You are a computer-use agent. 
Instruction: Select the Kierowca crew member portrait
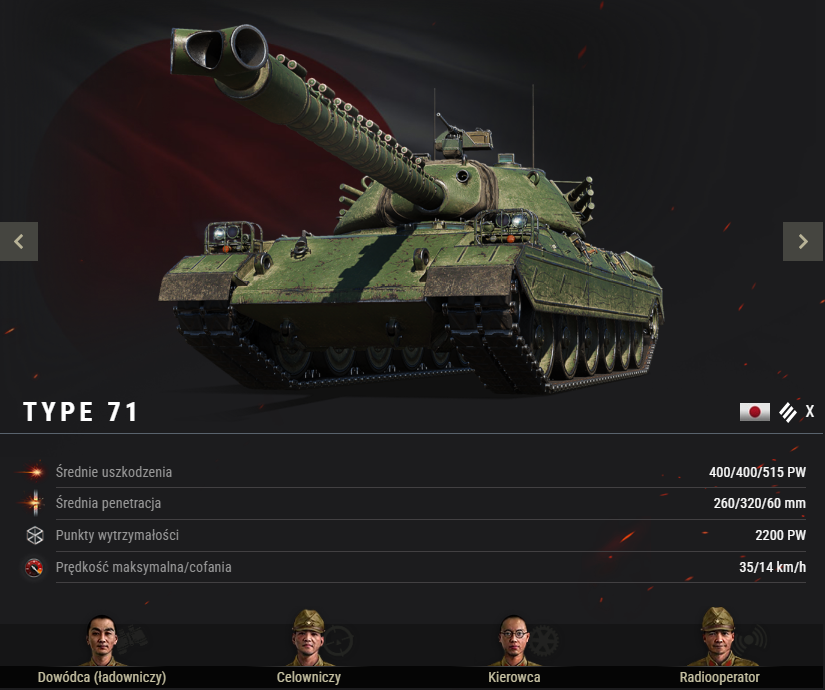click(514, 641)
